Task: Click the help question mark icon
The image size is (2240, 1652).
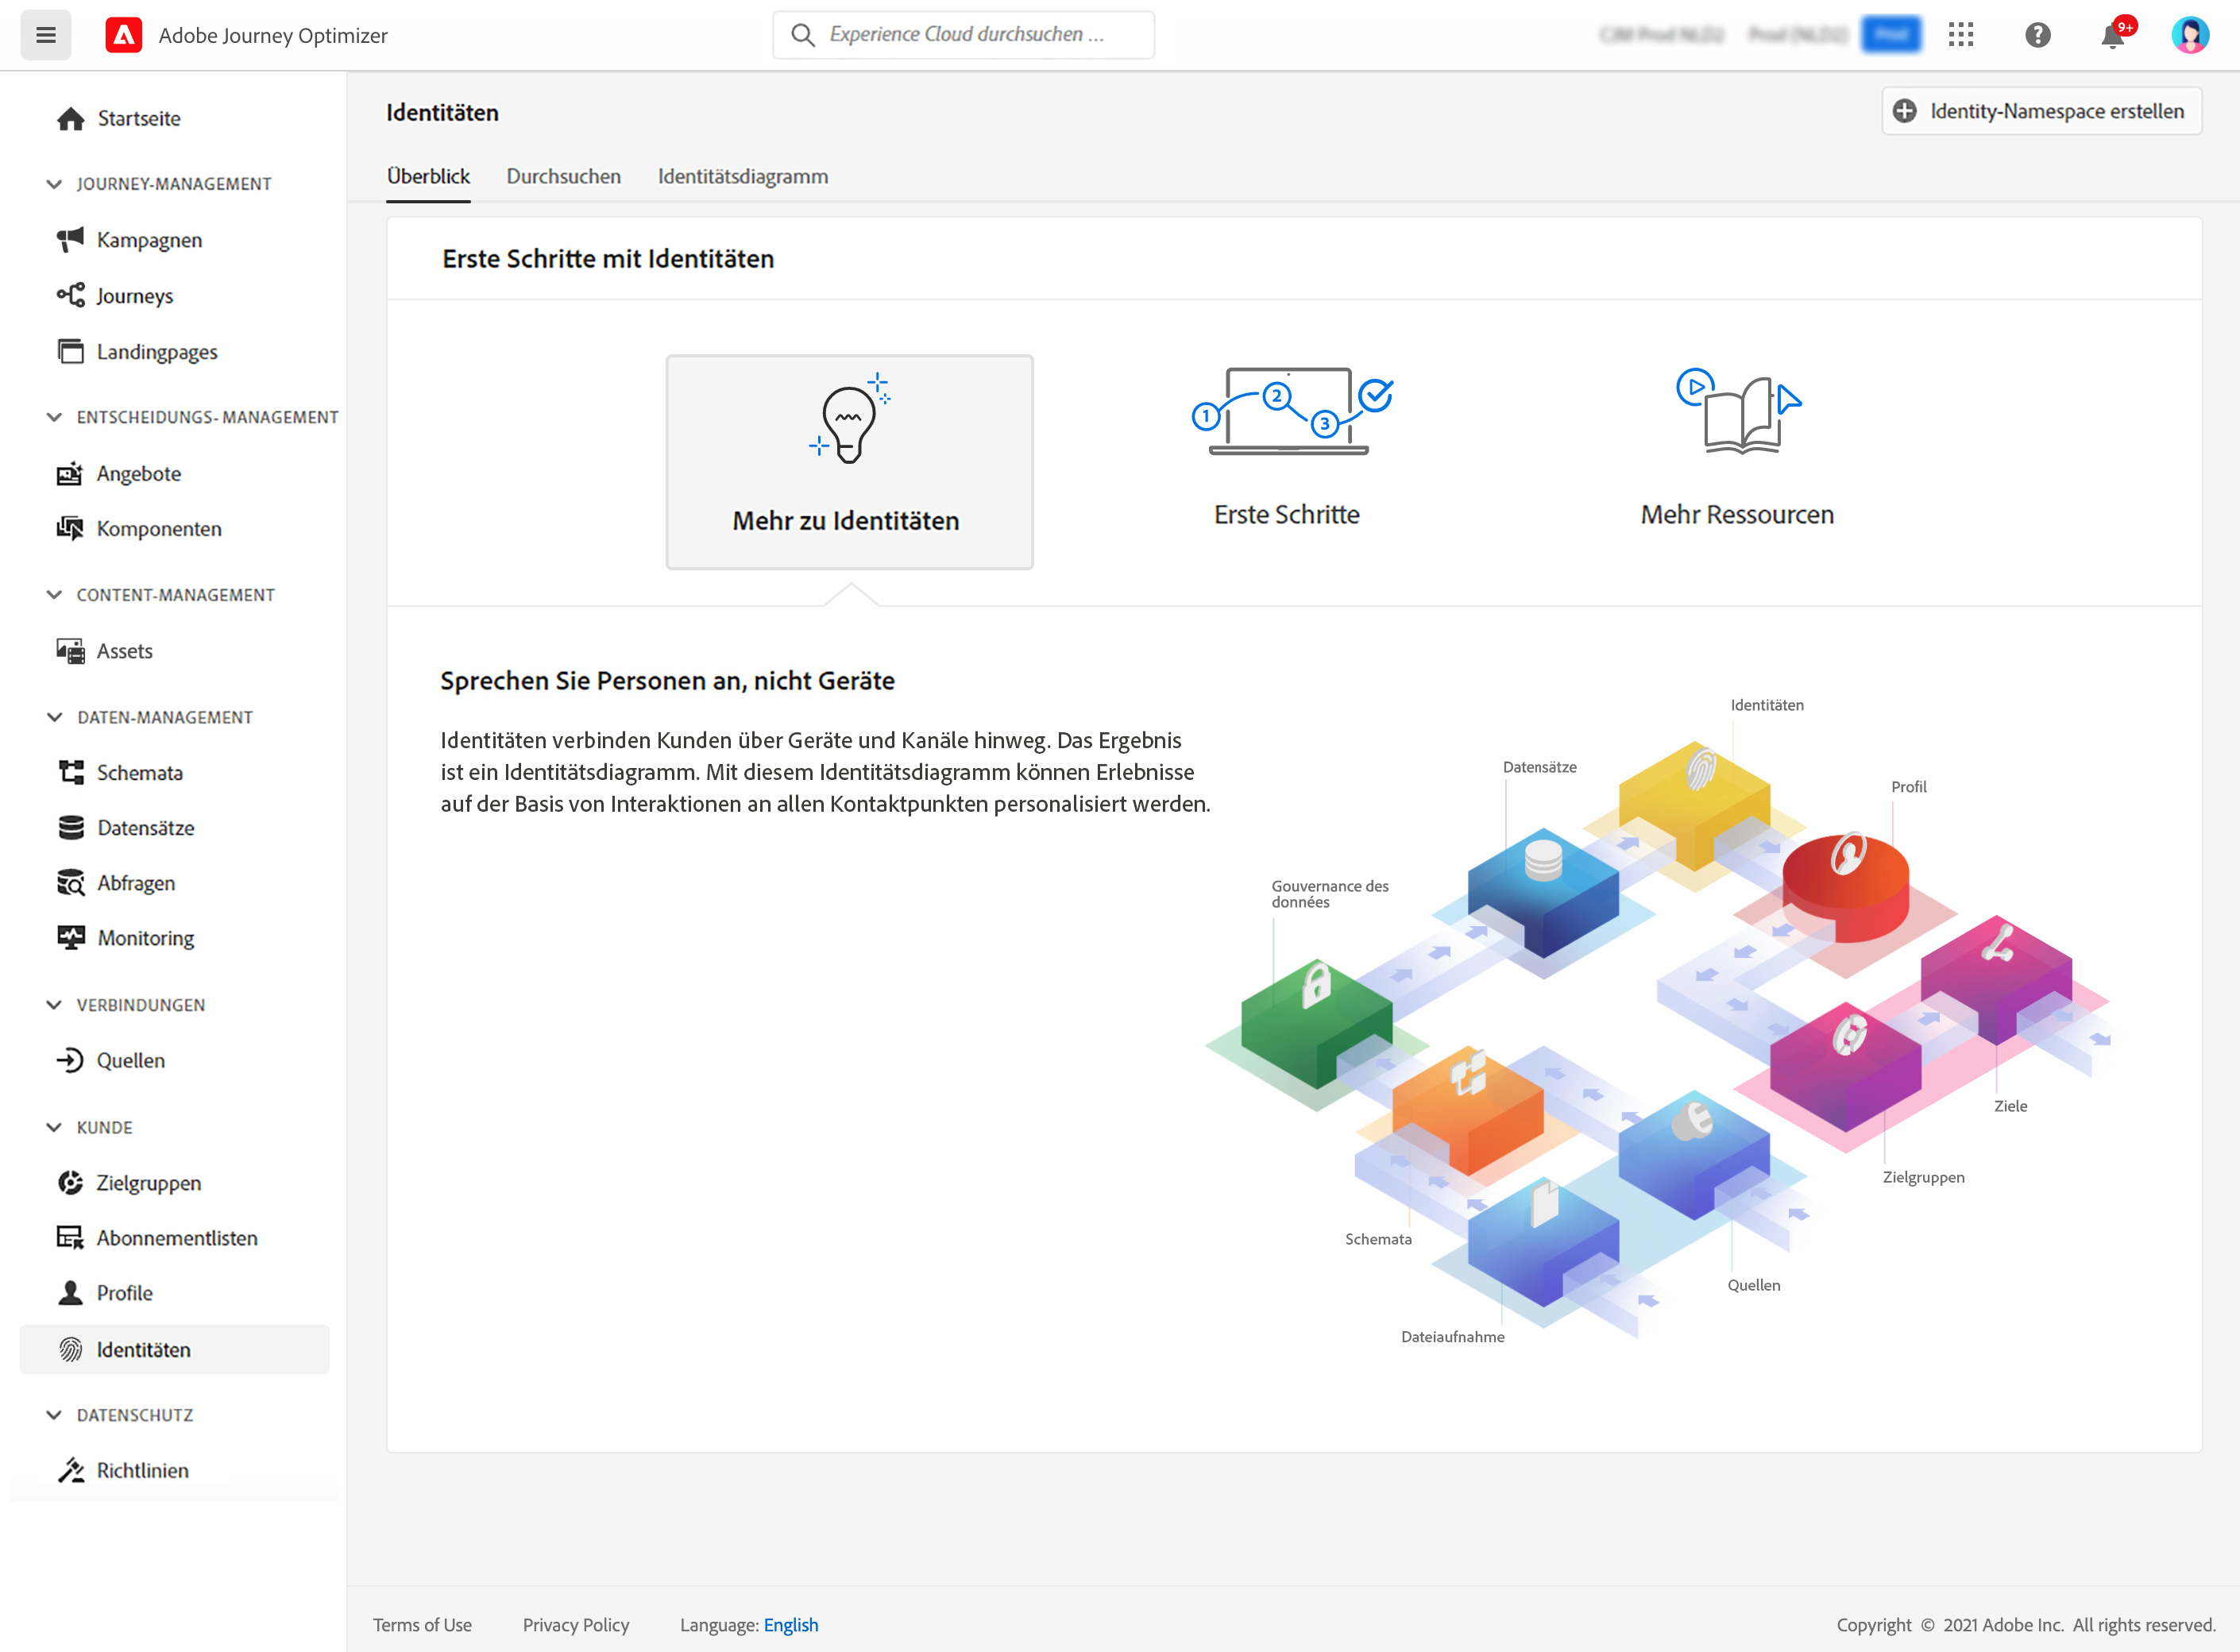Action: coord(2037,35)
